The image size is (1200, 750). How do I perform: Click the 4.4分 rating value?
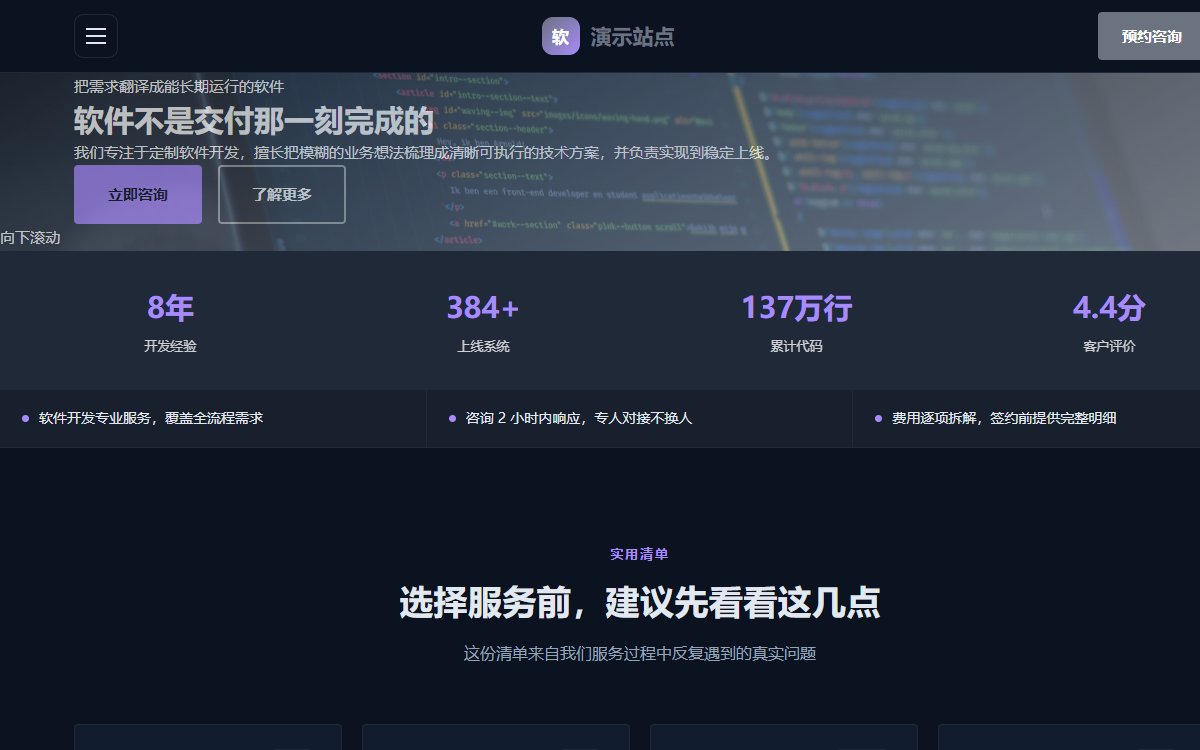1109,308
